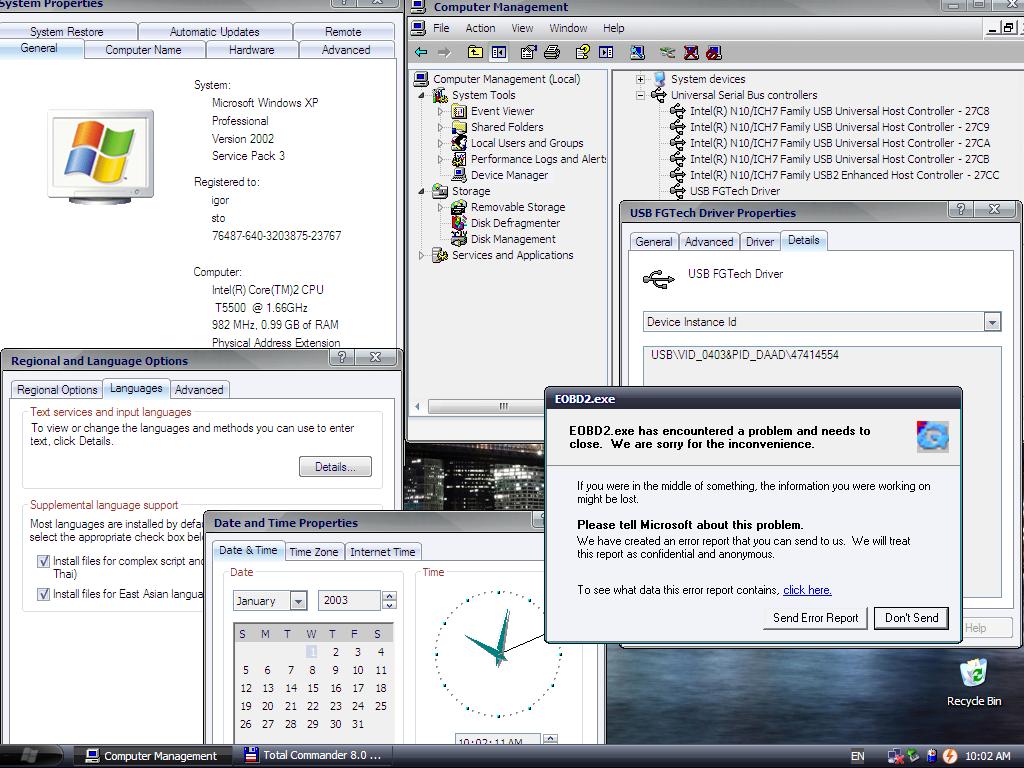Screen dimensions: 1024x768
Task: Click the Disk Defragmenter icon
Action: [459, 223]
